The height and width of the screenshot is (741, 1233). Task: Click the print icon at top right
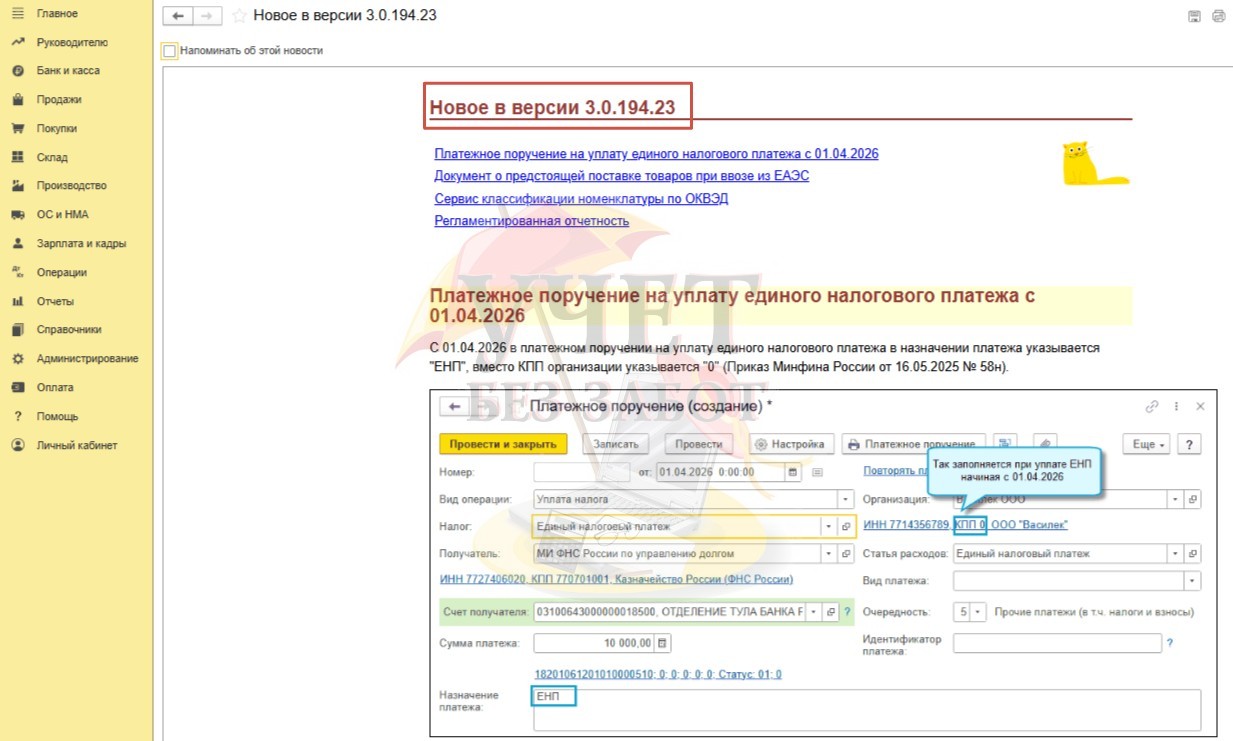tap(1218, 16)
